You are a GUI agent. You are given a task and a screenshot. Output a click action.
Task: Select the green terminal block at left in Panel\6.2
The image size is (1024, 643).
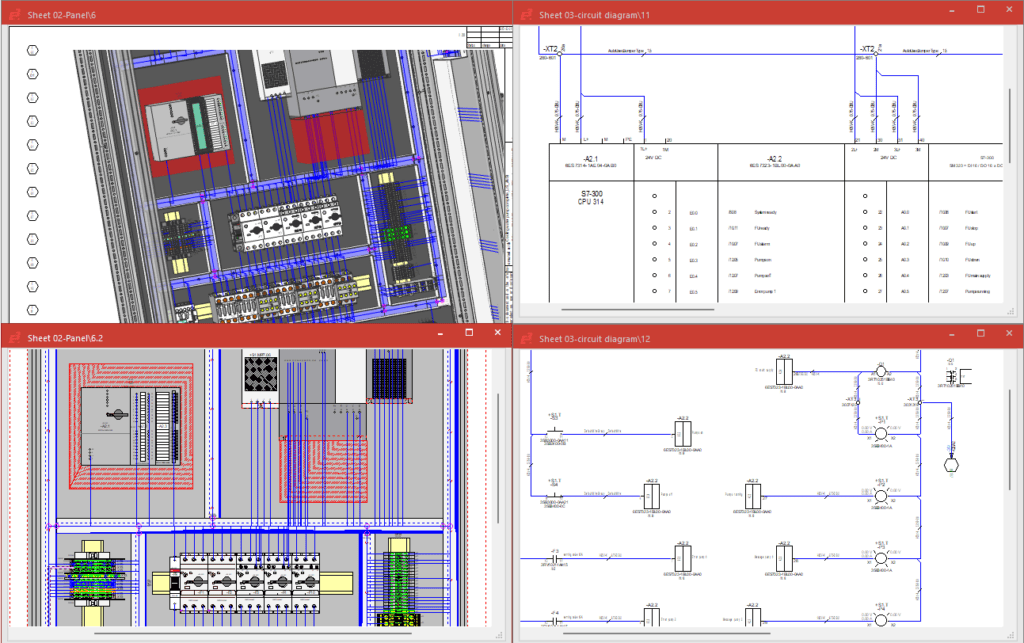(x=93, y=578)
